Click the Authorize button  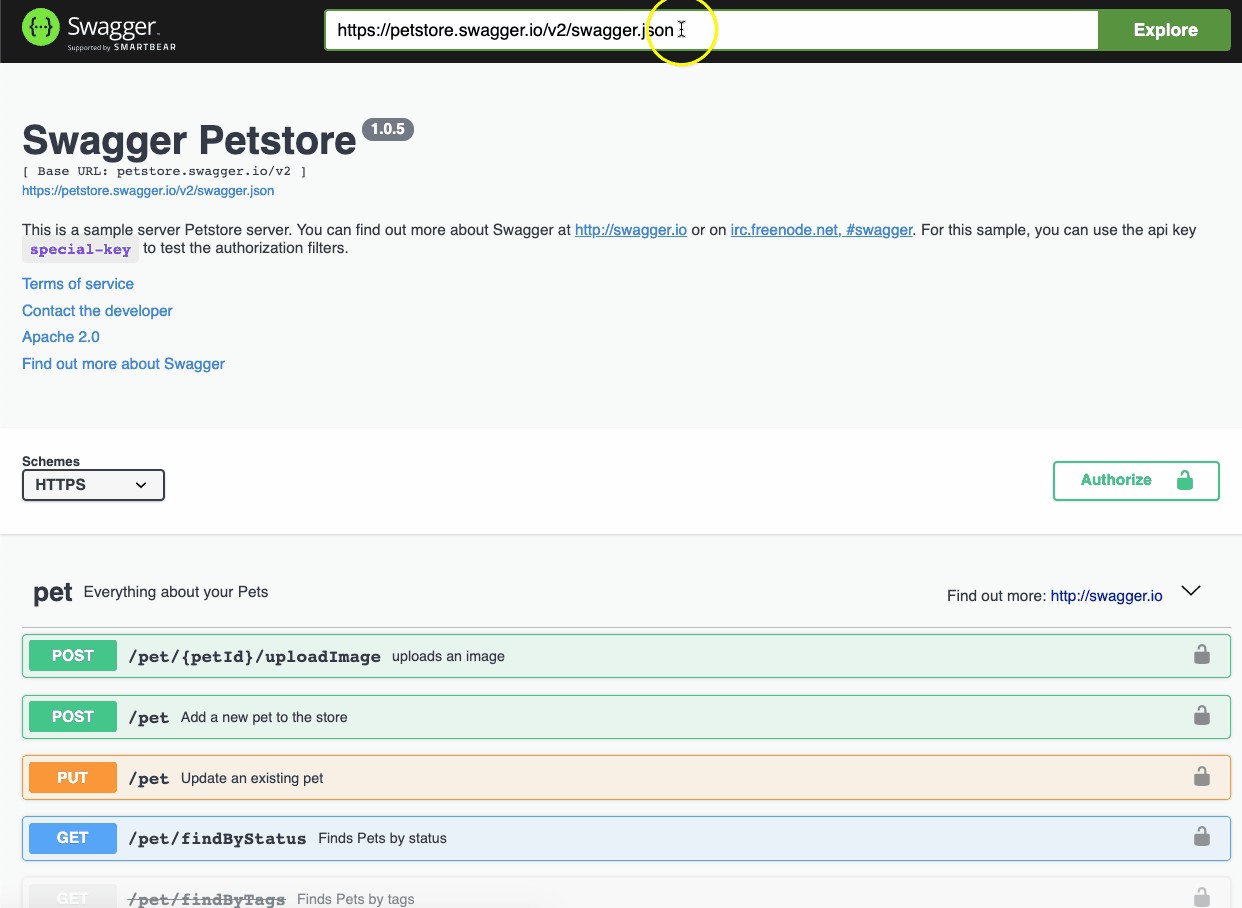pyautogui.click(x=1135, y=480)
